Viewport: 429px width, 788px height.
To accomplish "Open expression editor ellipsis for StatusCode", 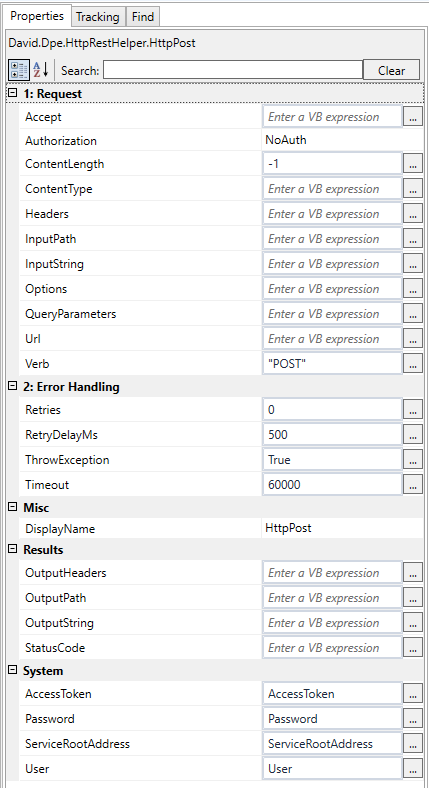I will 412,648.
